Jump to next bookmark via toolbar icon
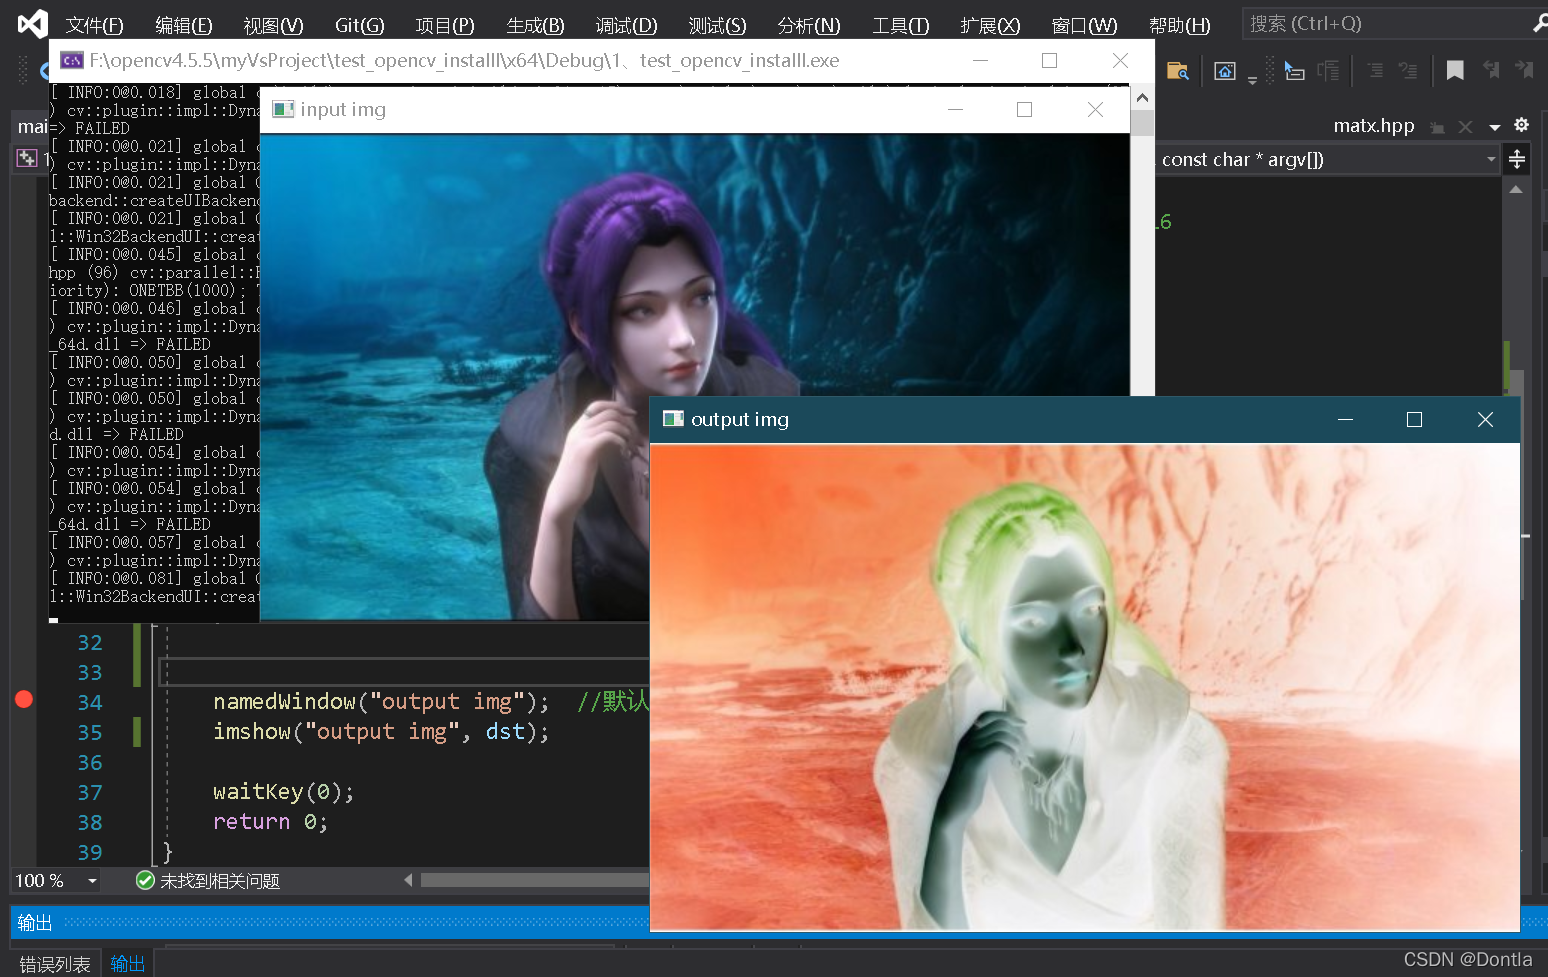The height and width of the screenshot is (977, 1548). point(1524,70)
